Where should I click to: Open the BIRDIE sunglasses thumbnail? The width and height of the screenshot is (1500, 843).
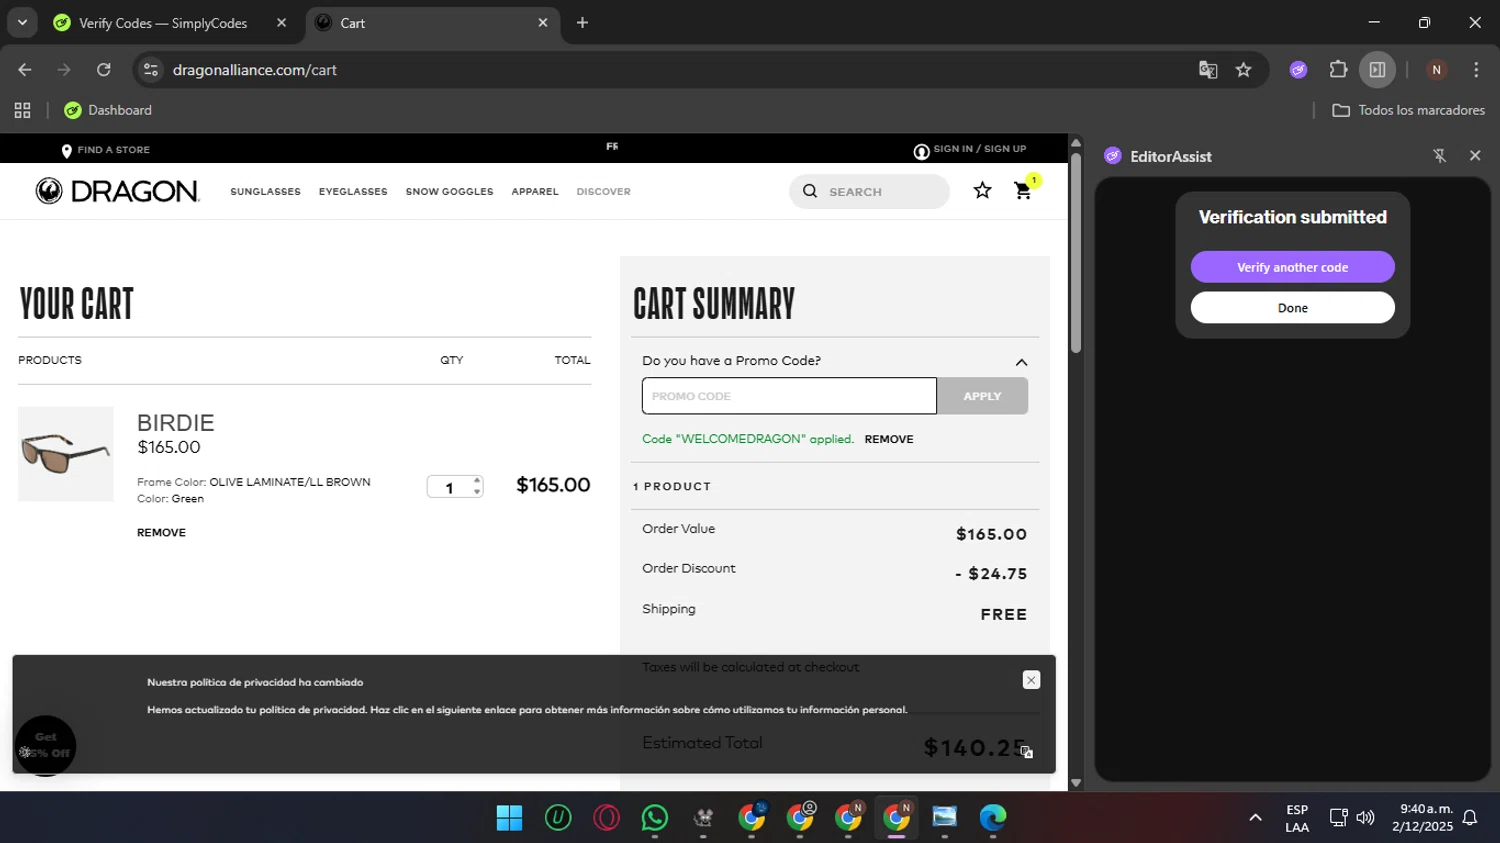(65, 454)
